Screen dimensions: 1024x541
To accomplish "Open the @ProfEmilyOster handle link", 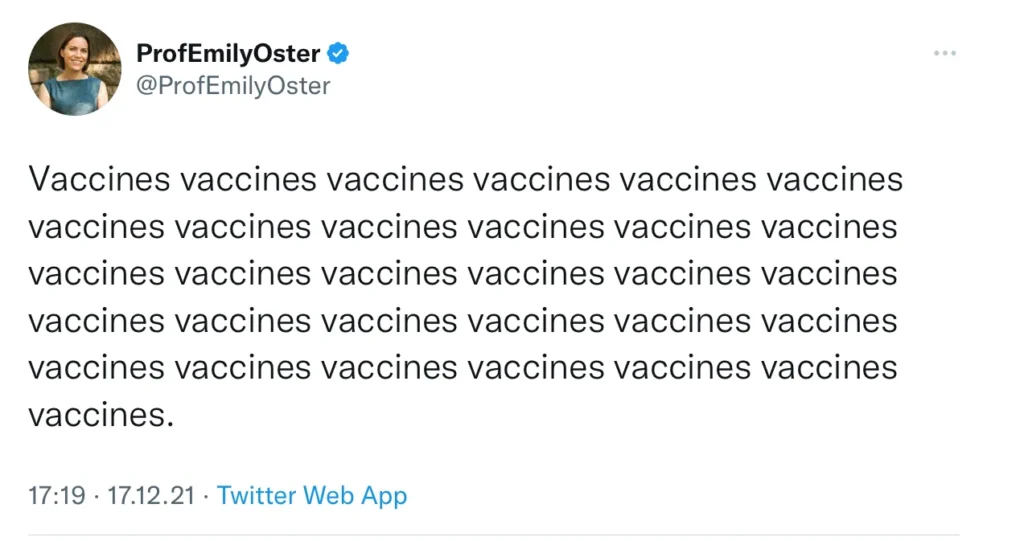I will pyautogui.click(x=233, y=86).
